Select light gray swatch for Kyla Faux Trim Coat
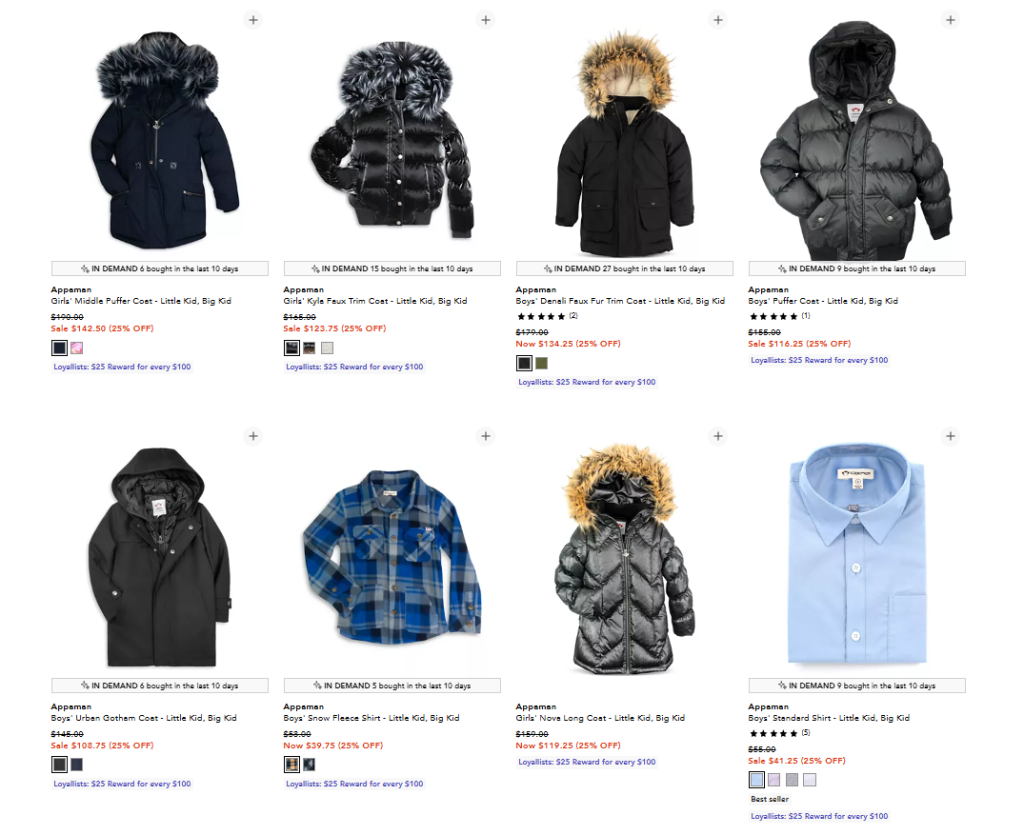Viewport: 1024px width, 835px height. point(327,348)
